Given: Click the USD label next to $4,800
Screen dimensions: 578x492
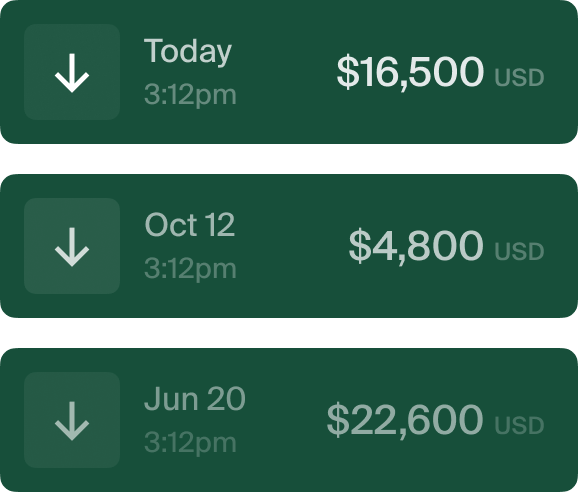Looking at the screenshot, I should 519,251.
